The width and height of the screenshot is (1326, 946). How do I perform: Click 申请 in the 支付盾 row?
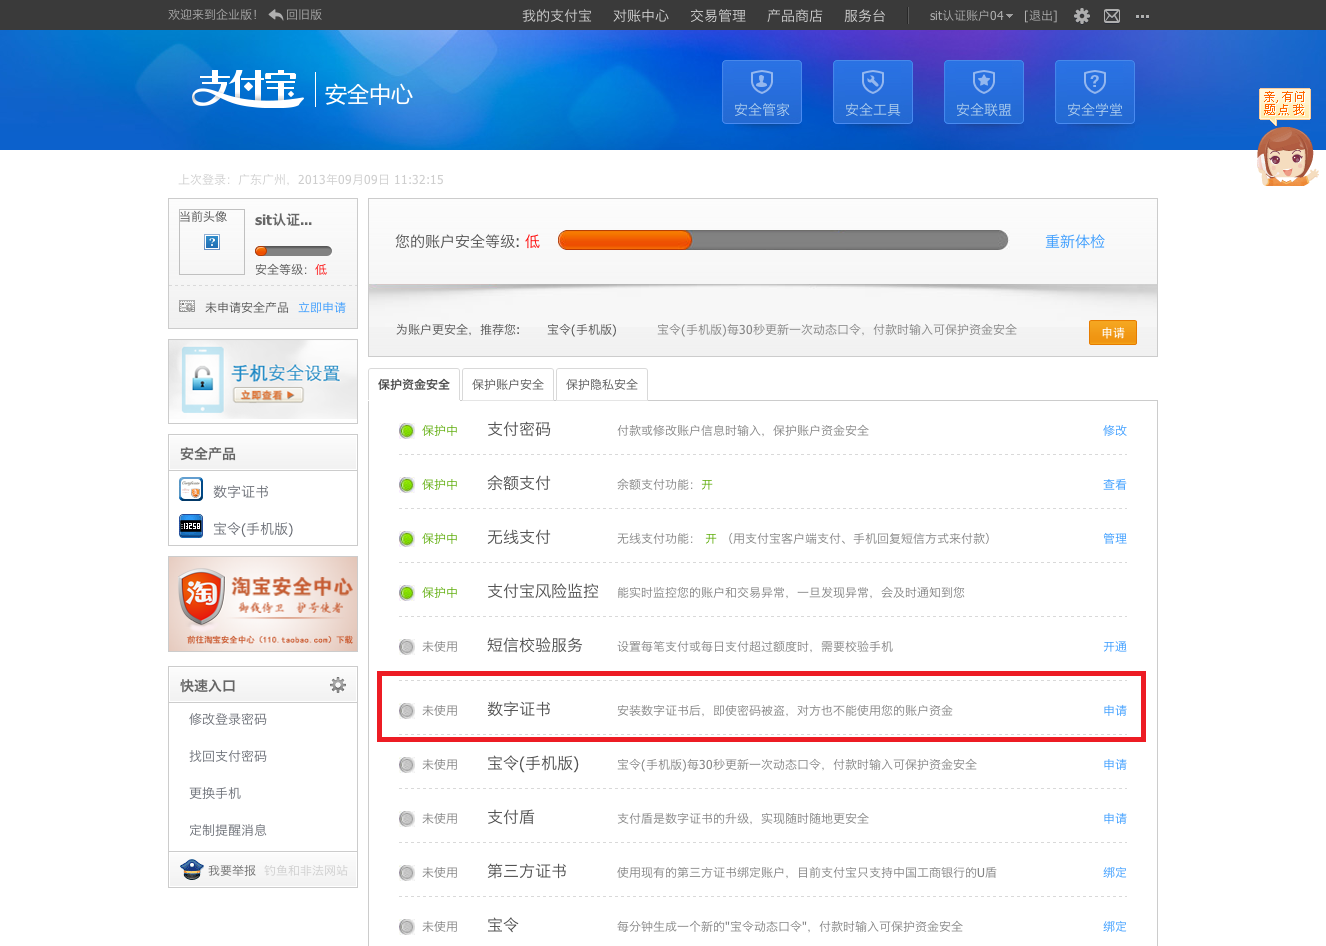click(1115, 819)
